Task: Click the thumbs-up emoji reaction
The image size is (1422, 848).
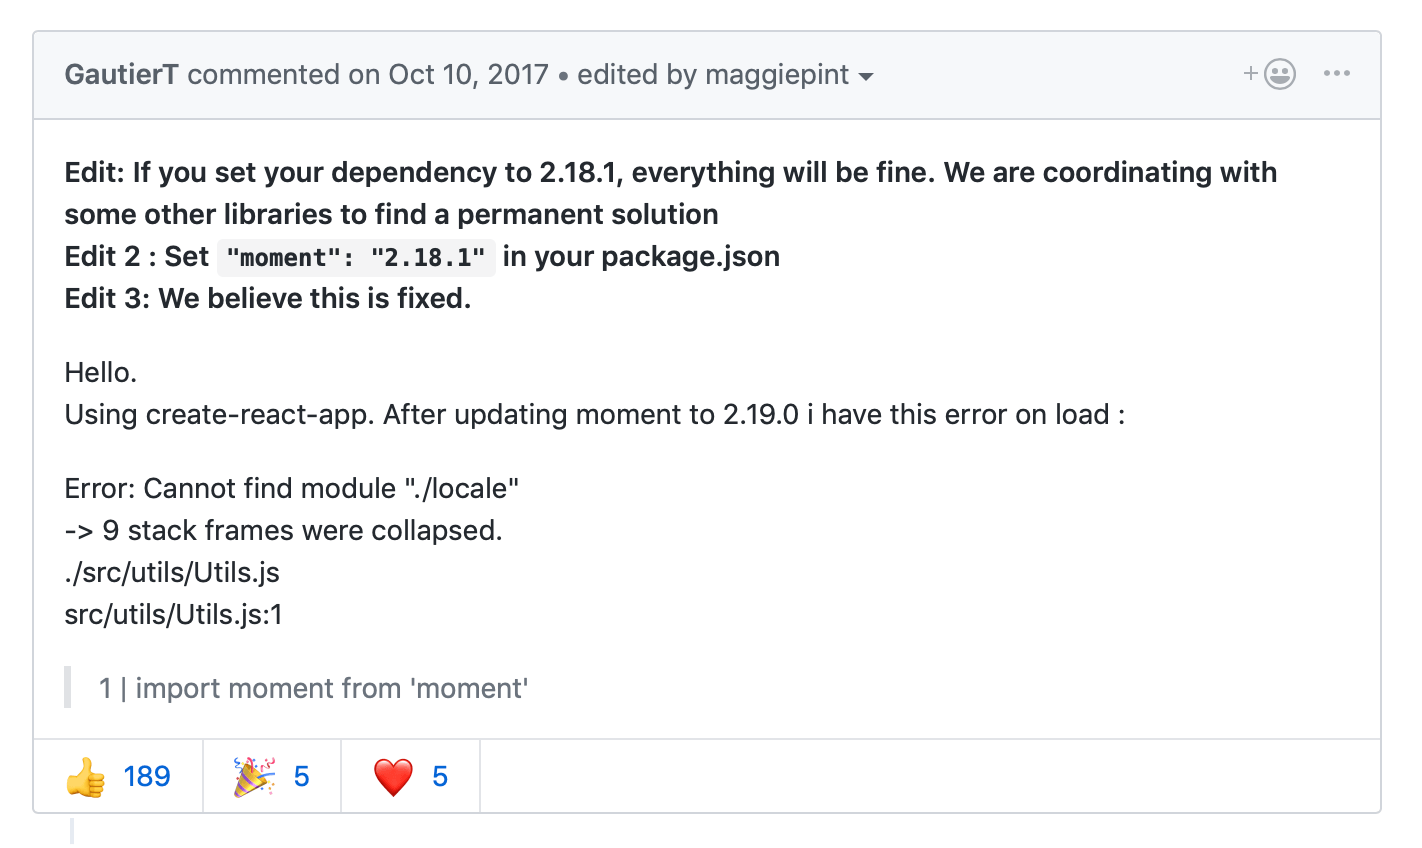Action: click(86, 777)
